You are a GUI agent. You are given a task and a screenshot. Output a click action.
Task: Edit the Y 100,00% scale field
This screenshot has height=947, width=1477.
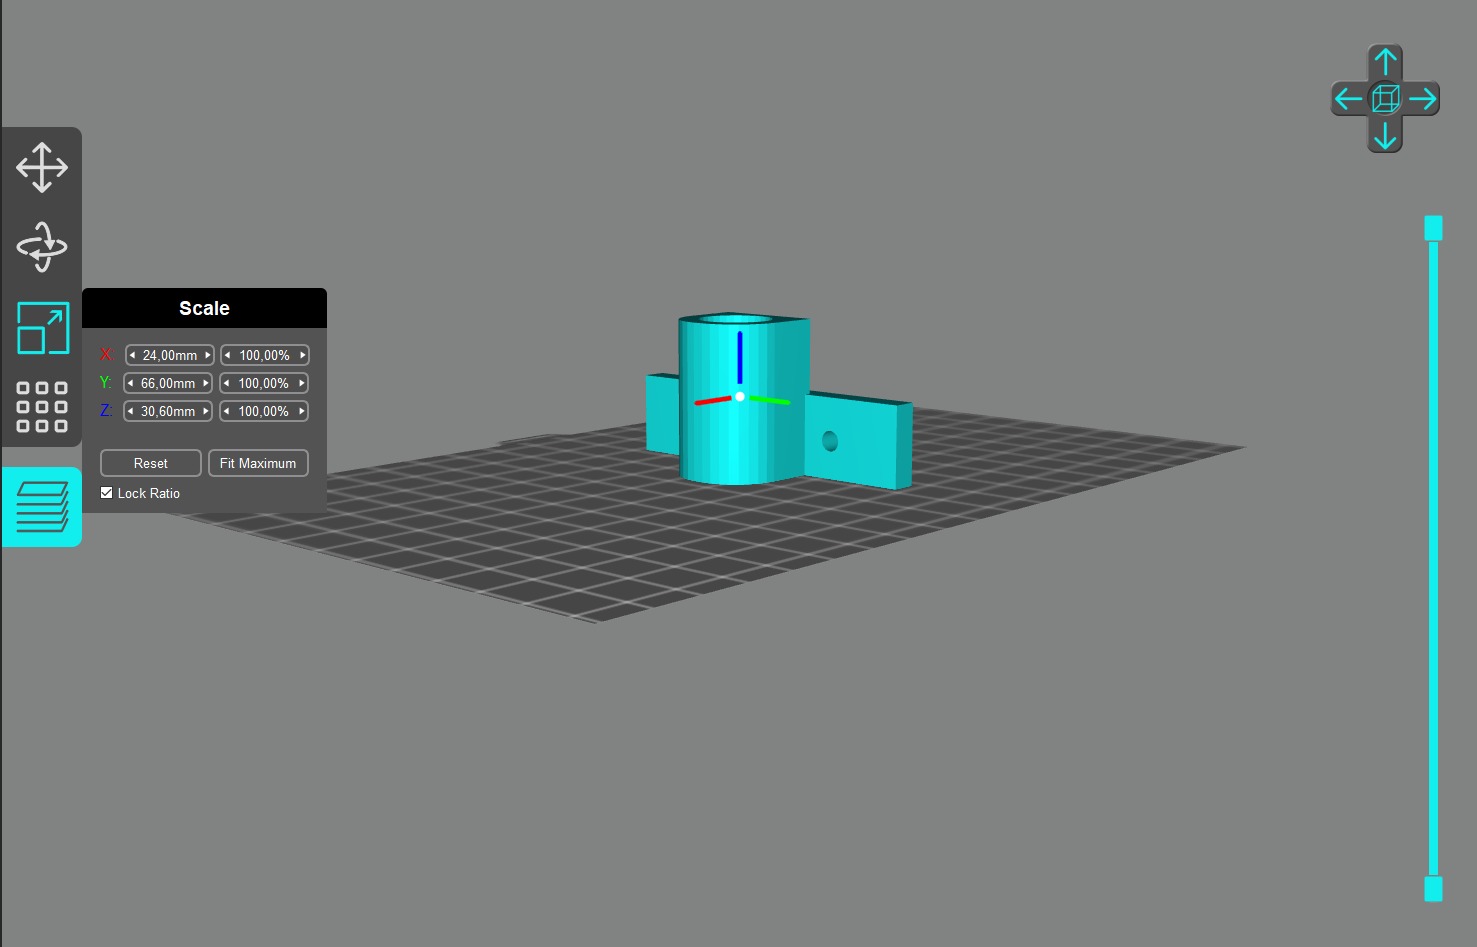coord(264,383)
